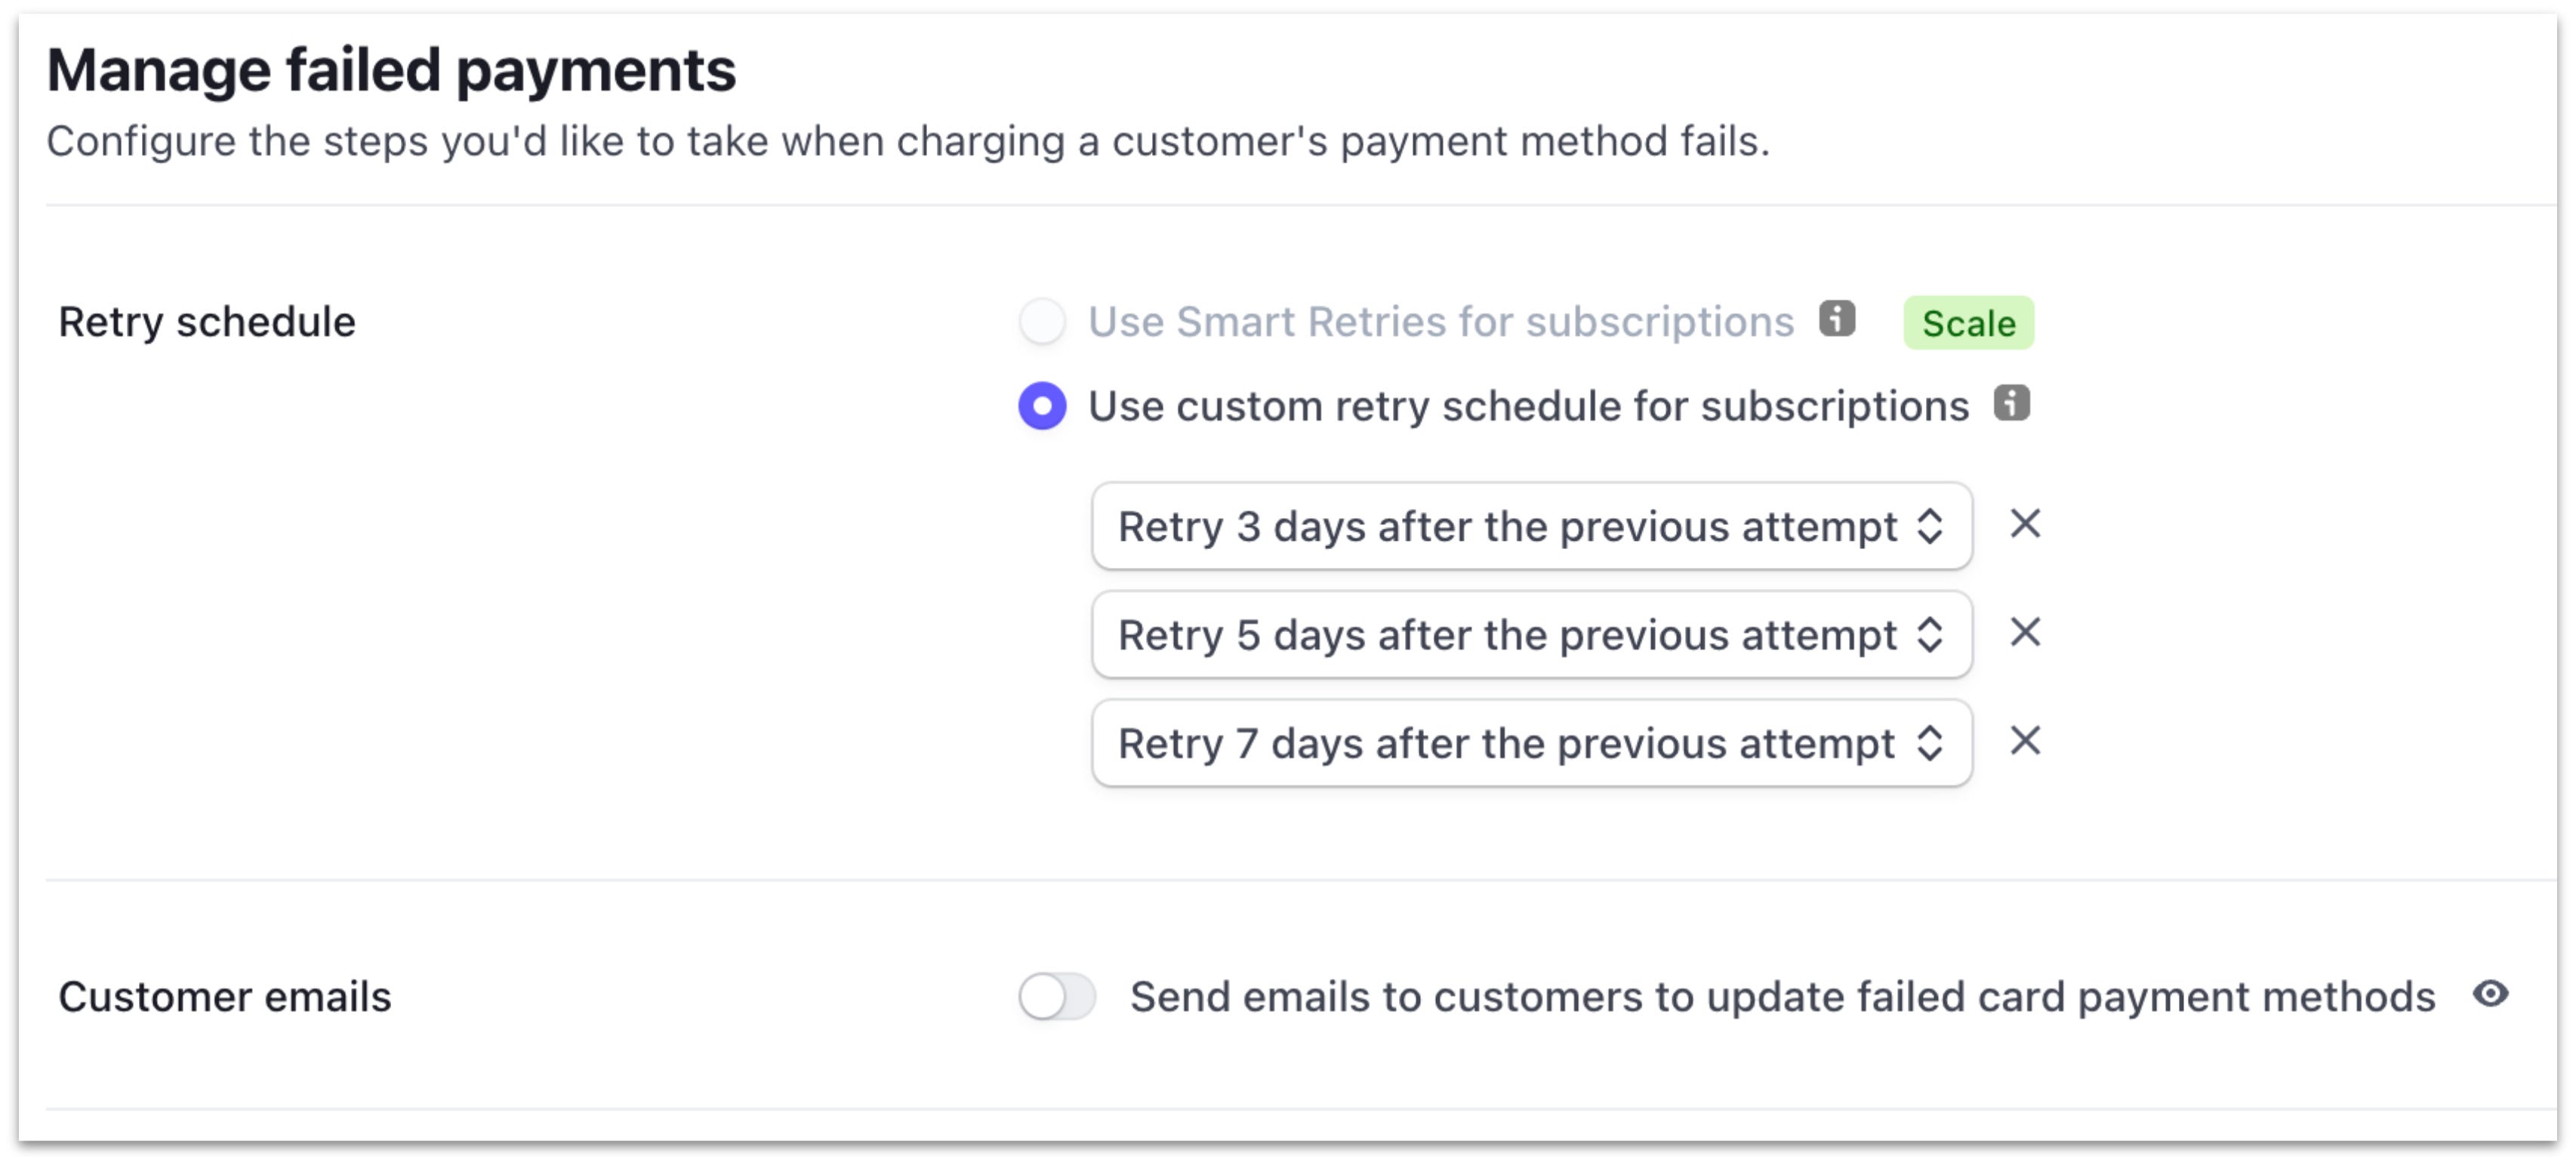
Task: Remove the 7 days retry rule
Action: (2025, 741)
